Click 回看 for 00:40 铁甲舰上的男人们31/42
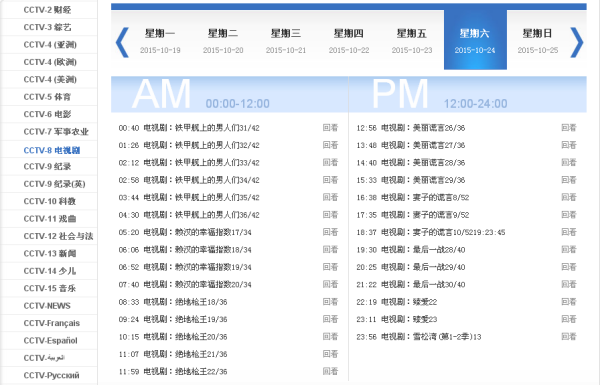This screenshot has height=385, width=600. [x=330, y=128]
